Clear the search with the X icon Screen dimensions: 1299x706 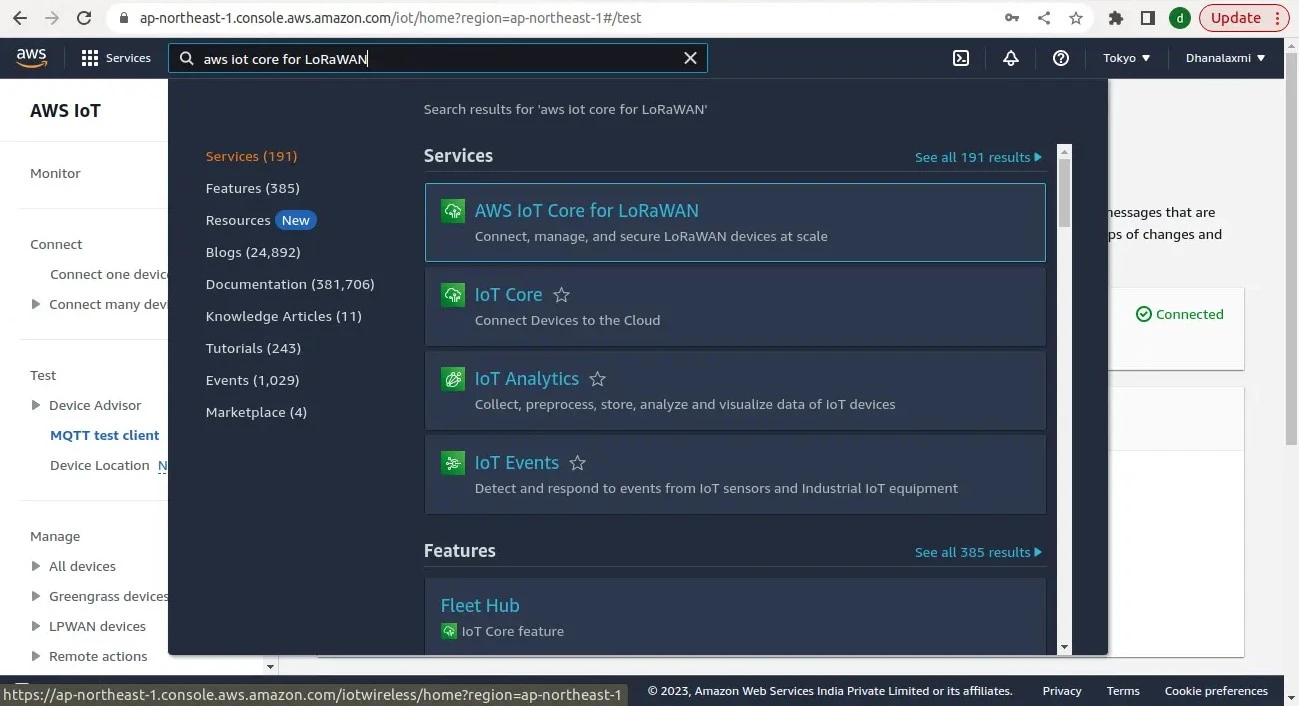(690, 58)
